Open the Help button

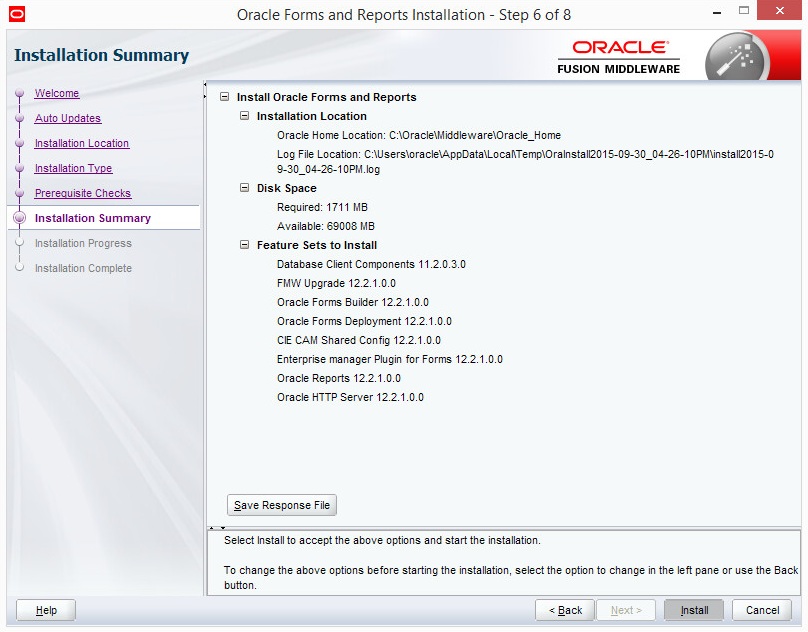[x=46, y=610]
